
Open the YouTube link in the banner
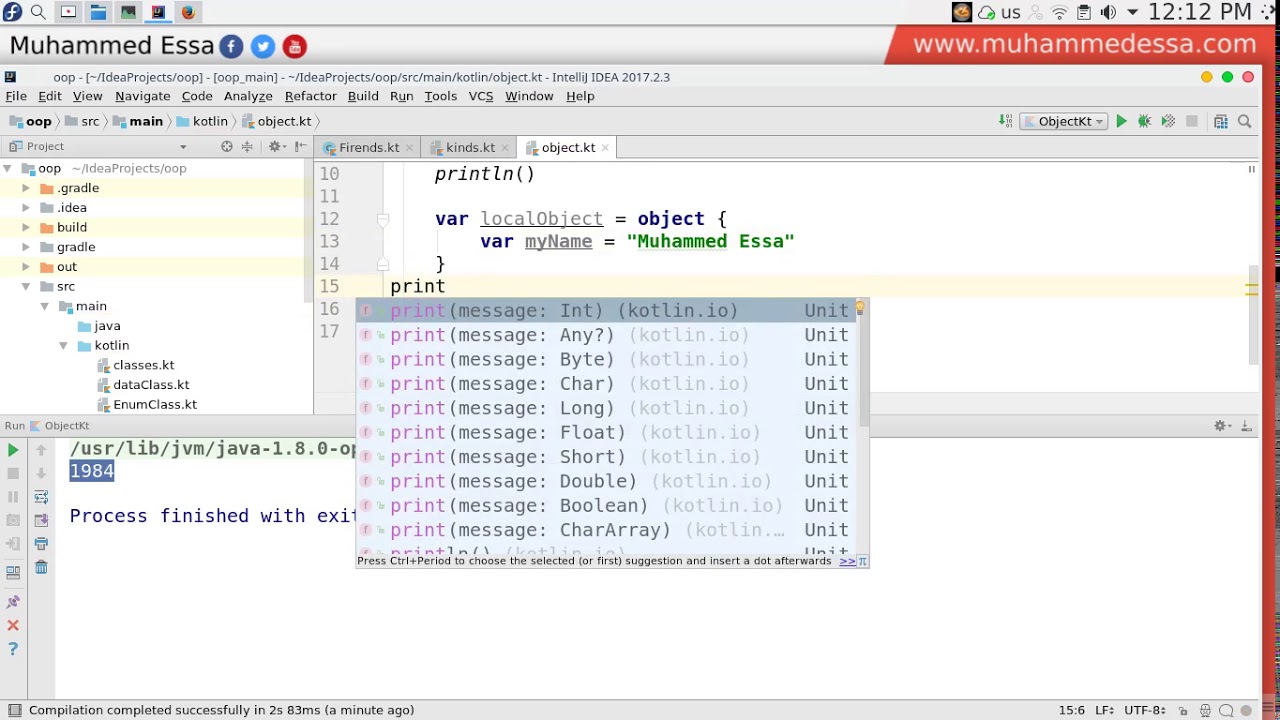294,46
